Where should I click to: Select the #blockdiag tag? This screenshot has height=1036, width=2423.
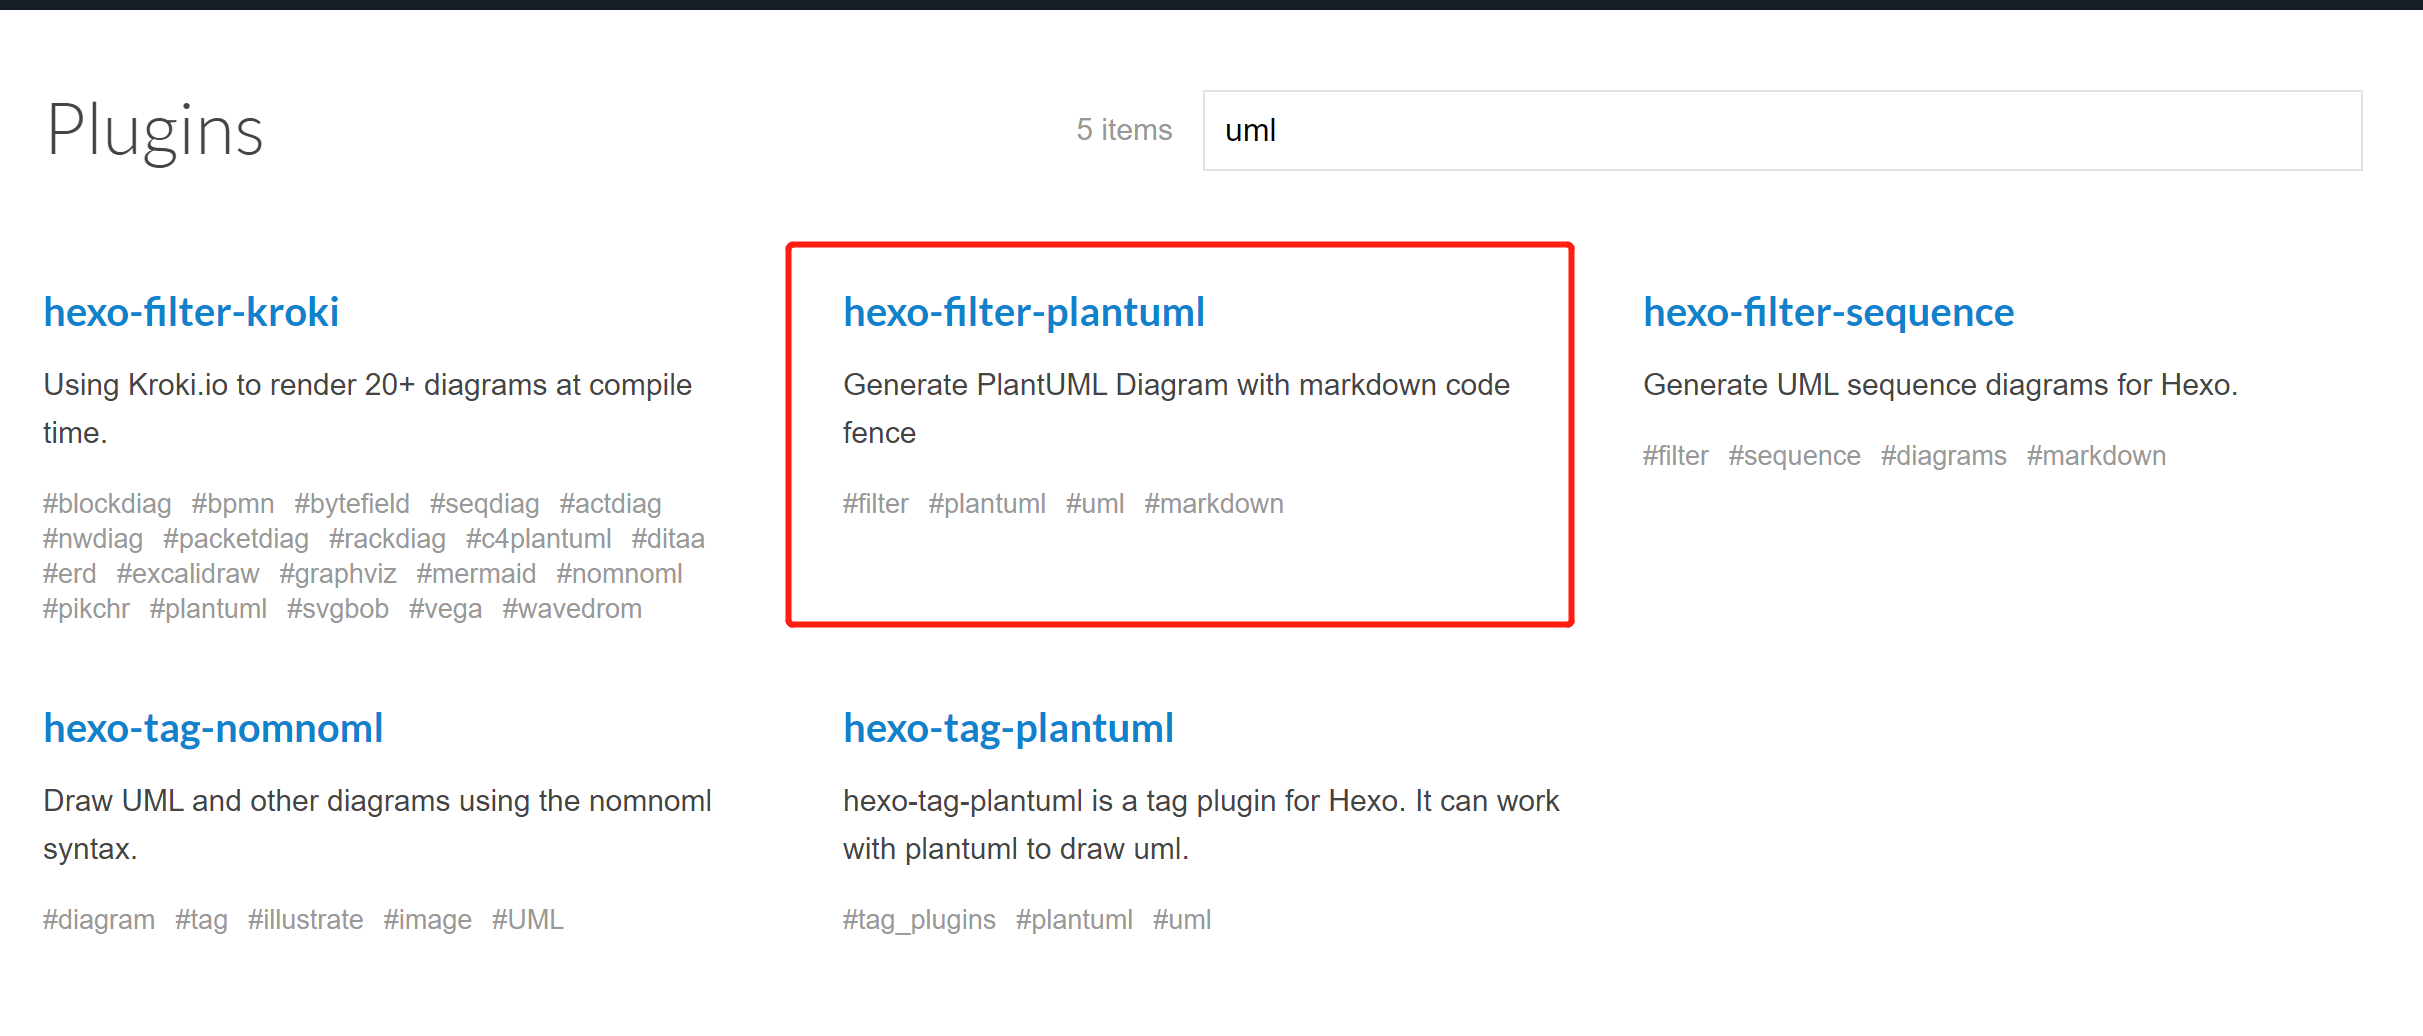[x=107, y=504]
